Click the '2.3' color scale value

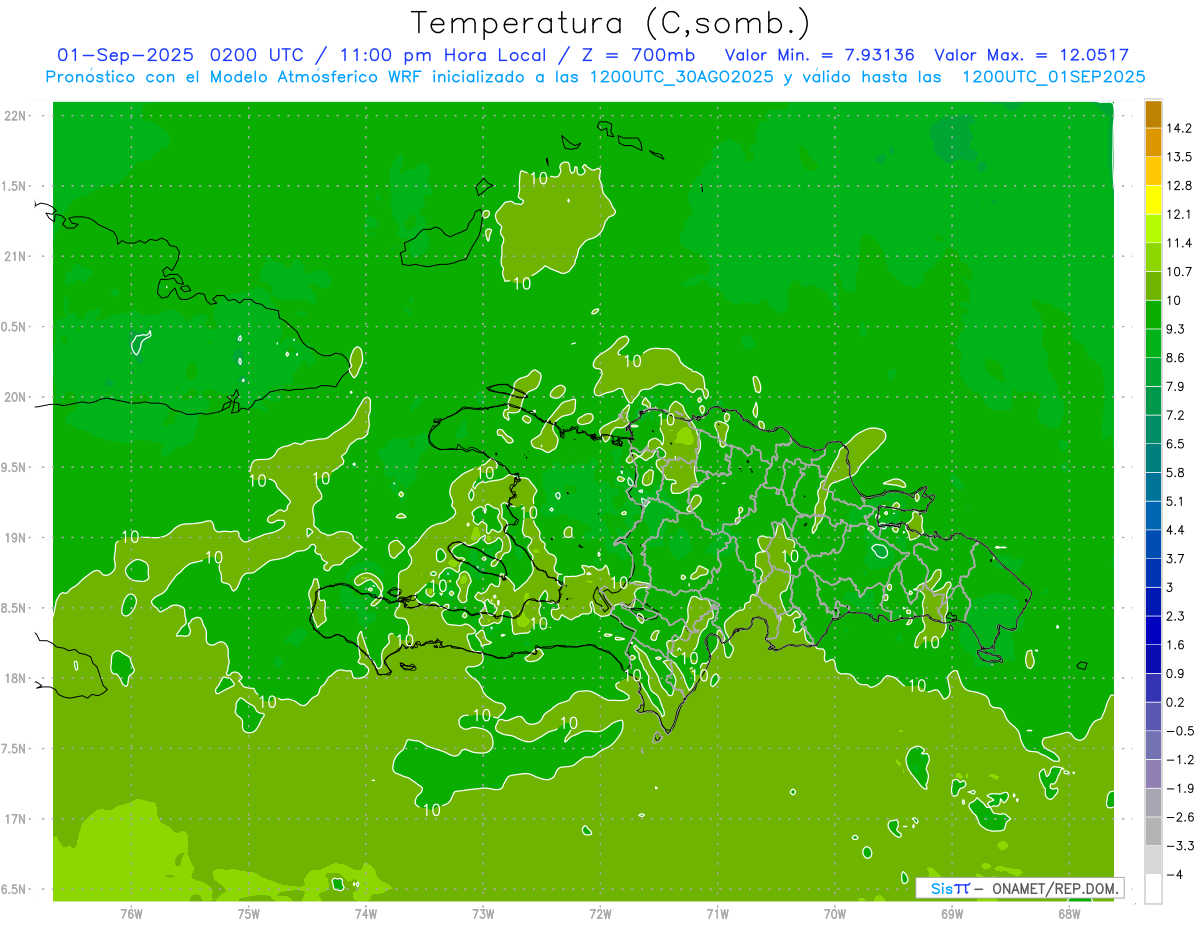coord(1176,616)
